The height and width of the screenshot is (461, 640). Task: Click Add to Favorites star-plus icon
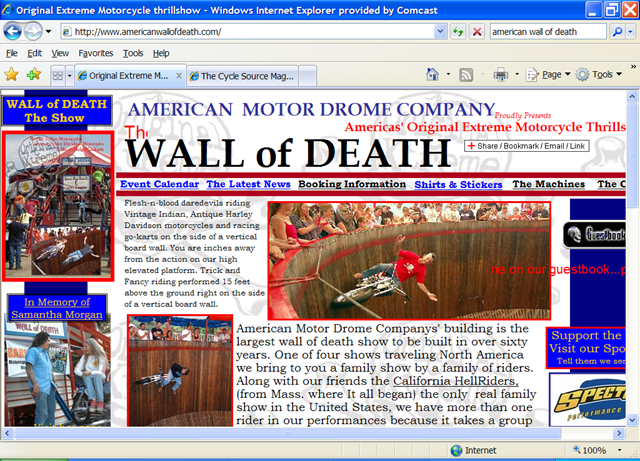34,75
